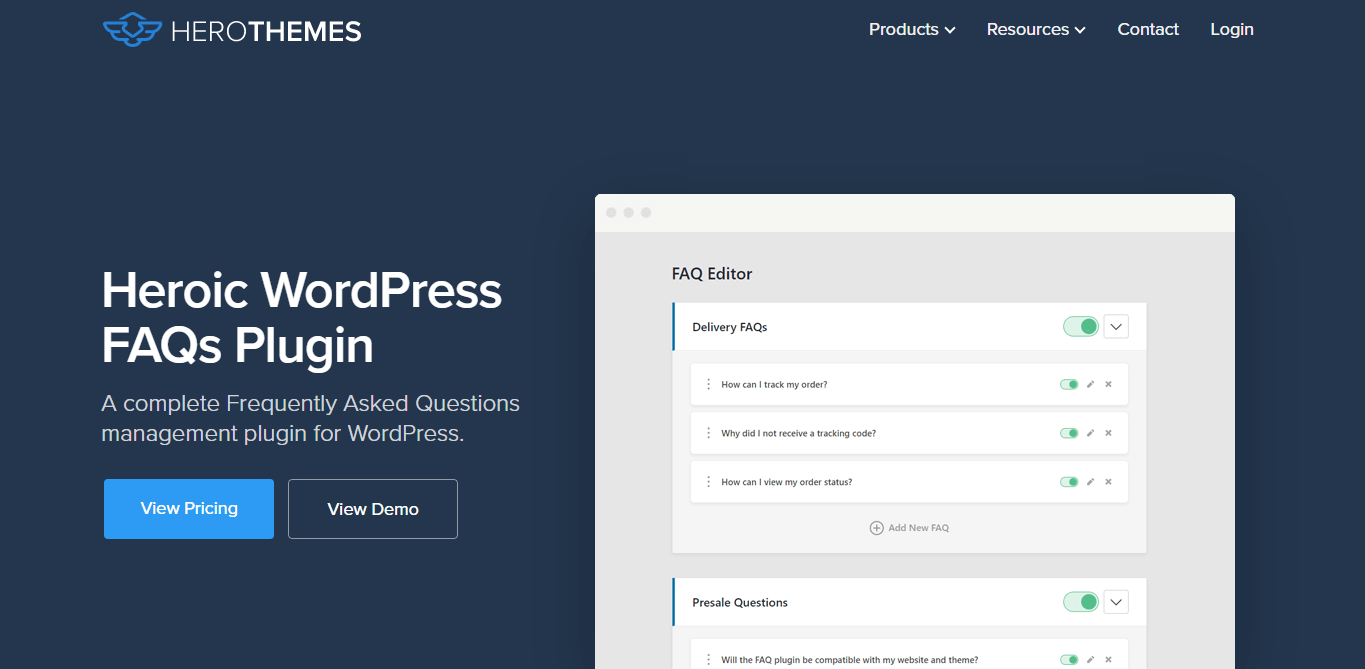Screen dimensions: 1365x669
Task: Click 'How can I track my order?' text
Action: [x=774, y=385]
